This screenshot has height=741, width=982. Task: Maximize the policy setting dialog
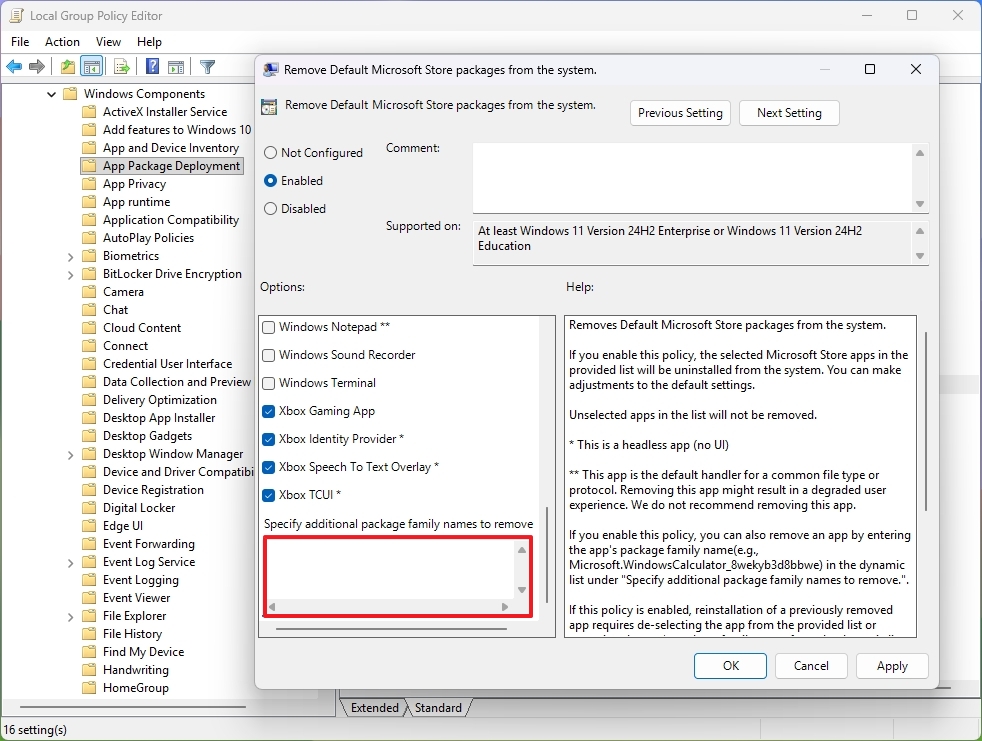coord(870,70)
